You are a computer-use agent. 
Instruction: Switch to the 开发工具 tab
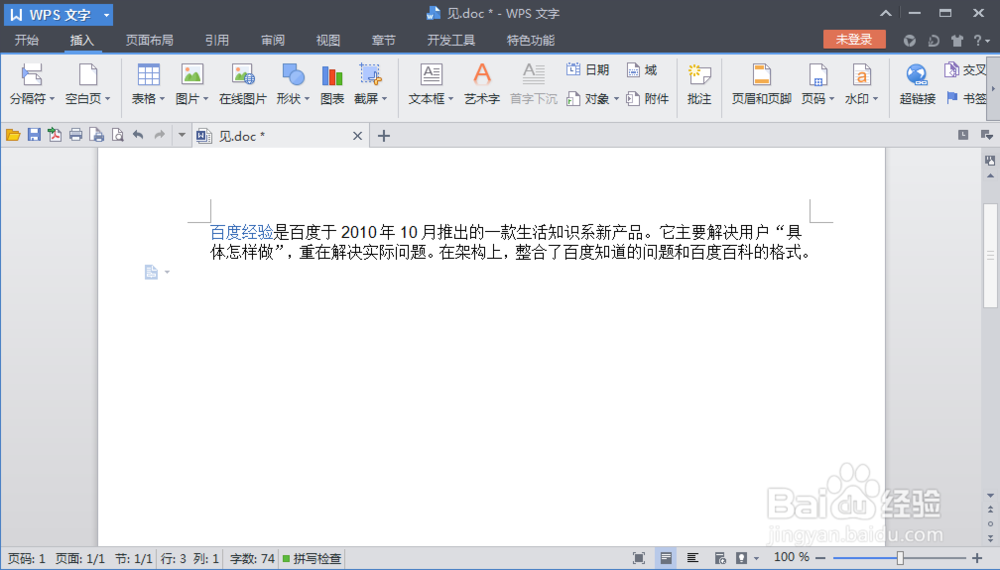tap(451, 40)
